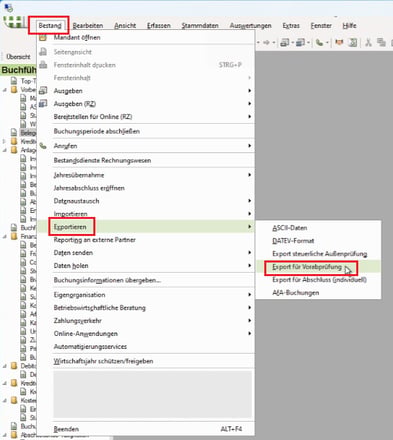The width and height of the screenshot is (393, 440).
Task: Click the folder icon of the Debit... node
Action: point(14,366)
